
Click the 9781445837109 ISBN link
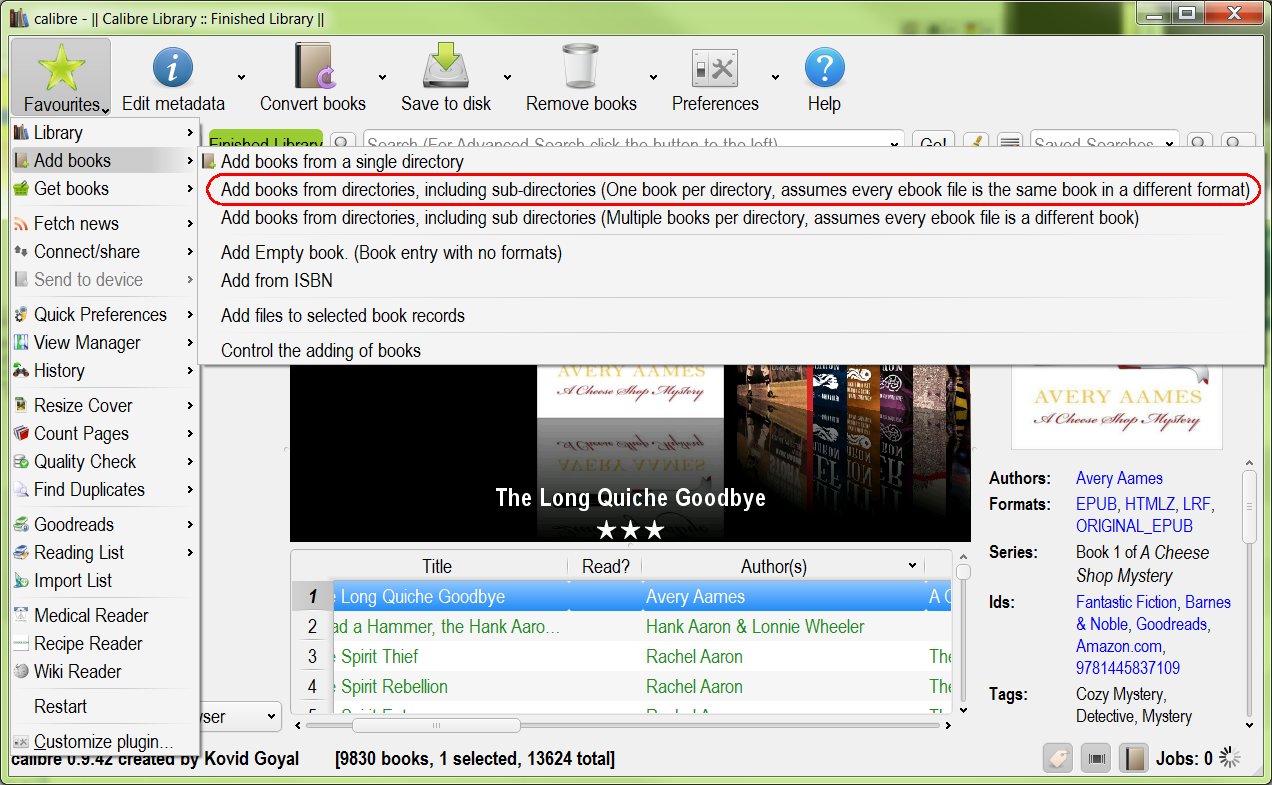(x=1128, y=668)
